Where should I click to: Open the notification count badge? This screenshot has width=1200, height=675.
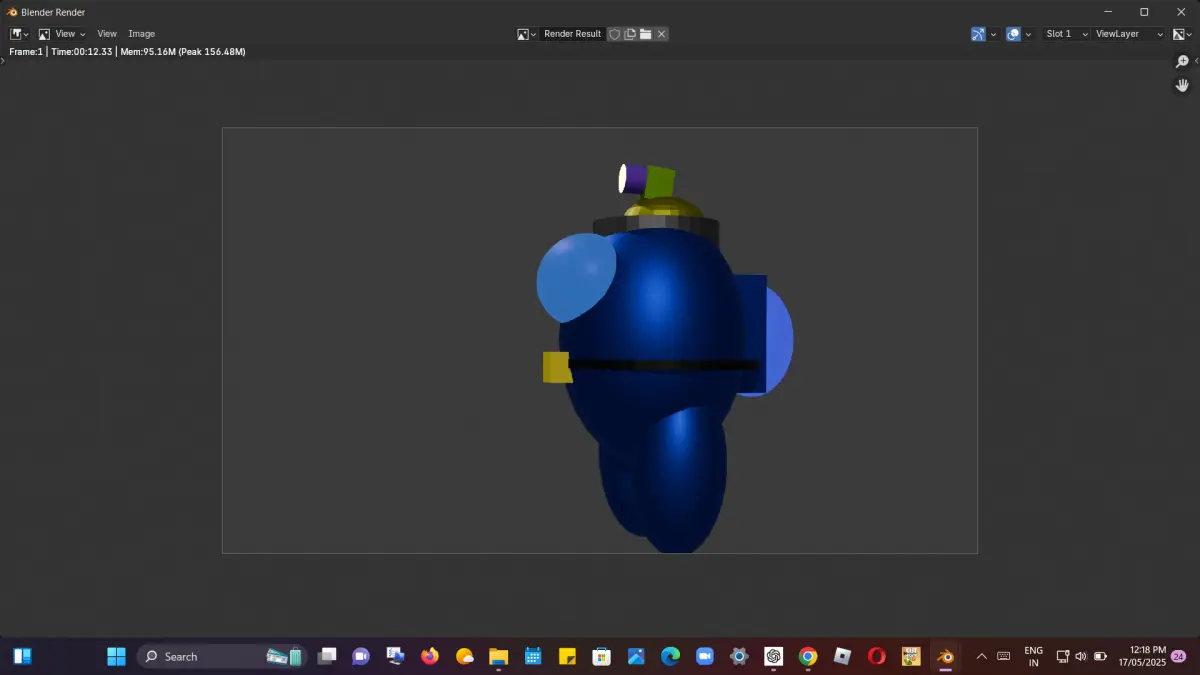[1179, 656]
